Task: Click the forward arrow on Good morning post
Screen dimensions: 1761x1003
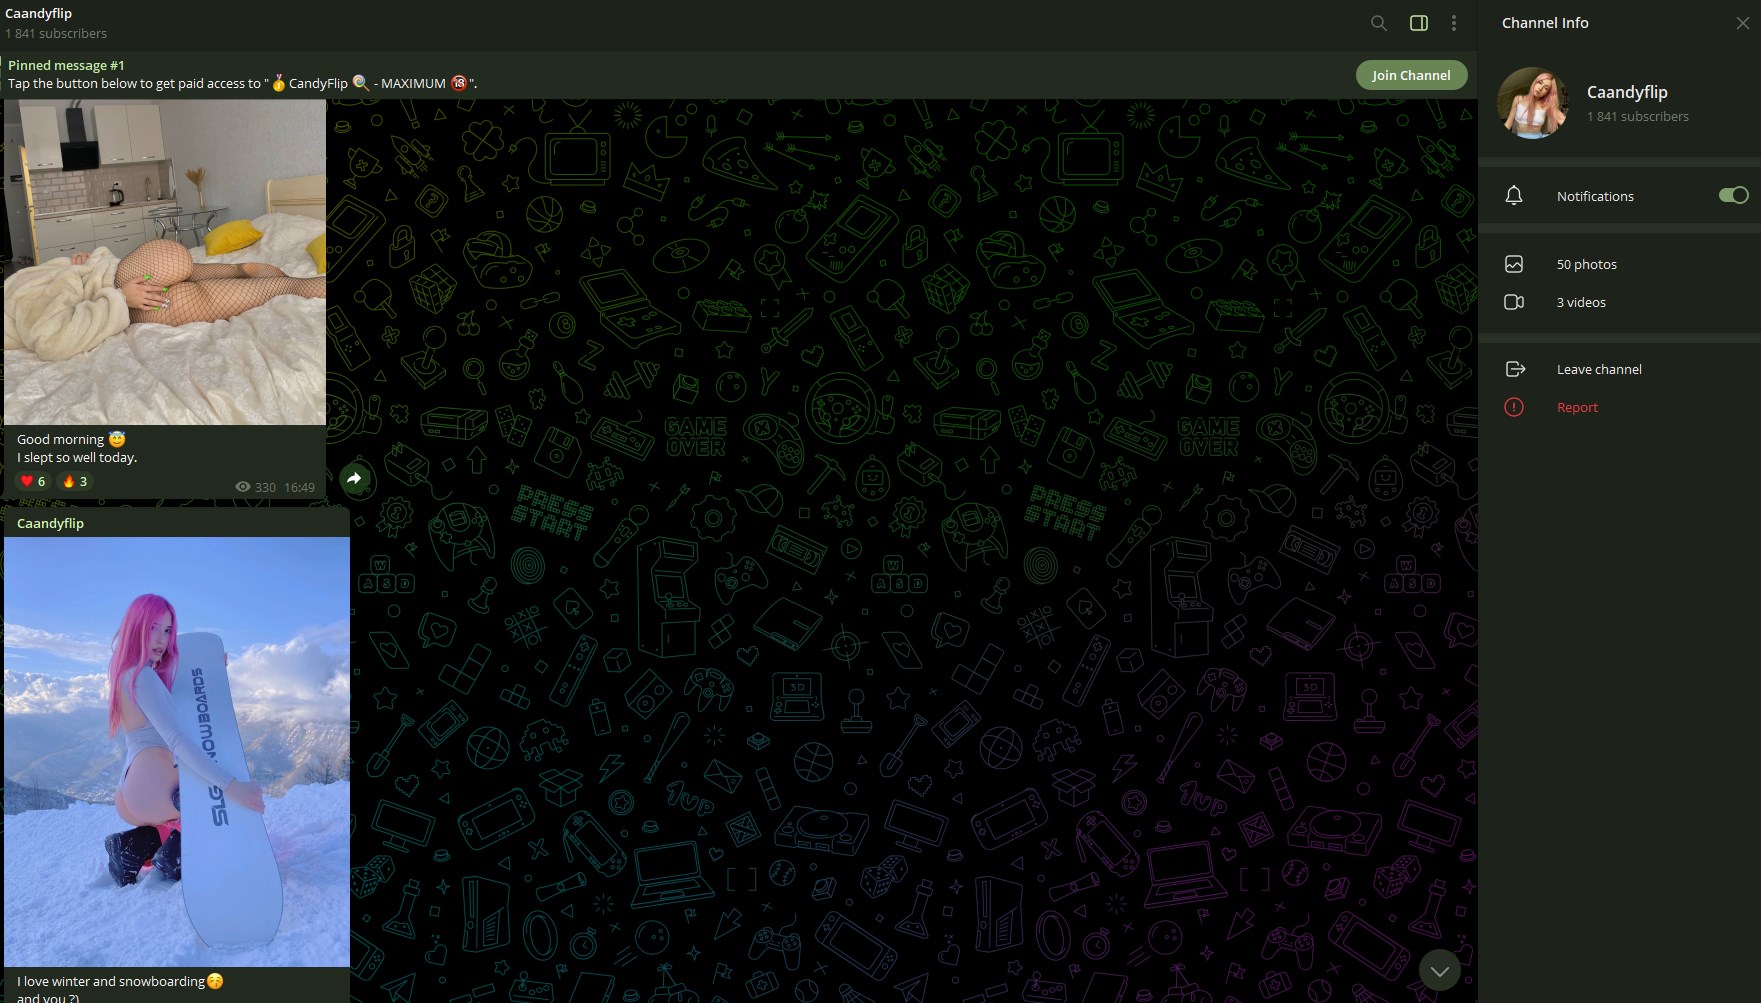Action: (354, 479)
